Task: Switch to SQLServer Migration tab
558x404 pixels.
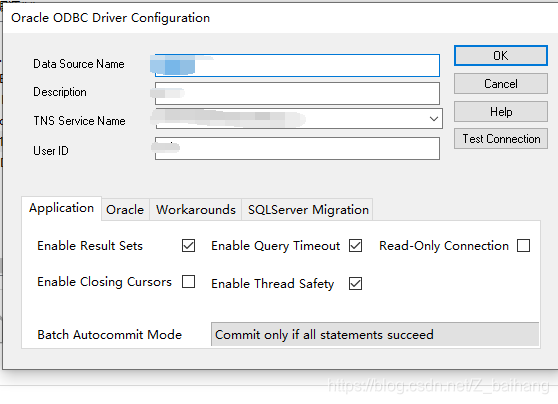Action: pyautogui.click(x=308, y=210)
